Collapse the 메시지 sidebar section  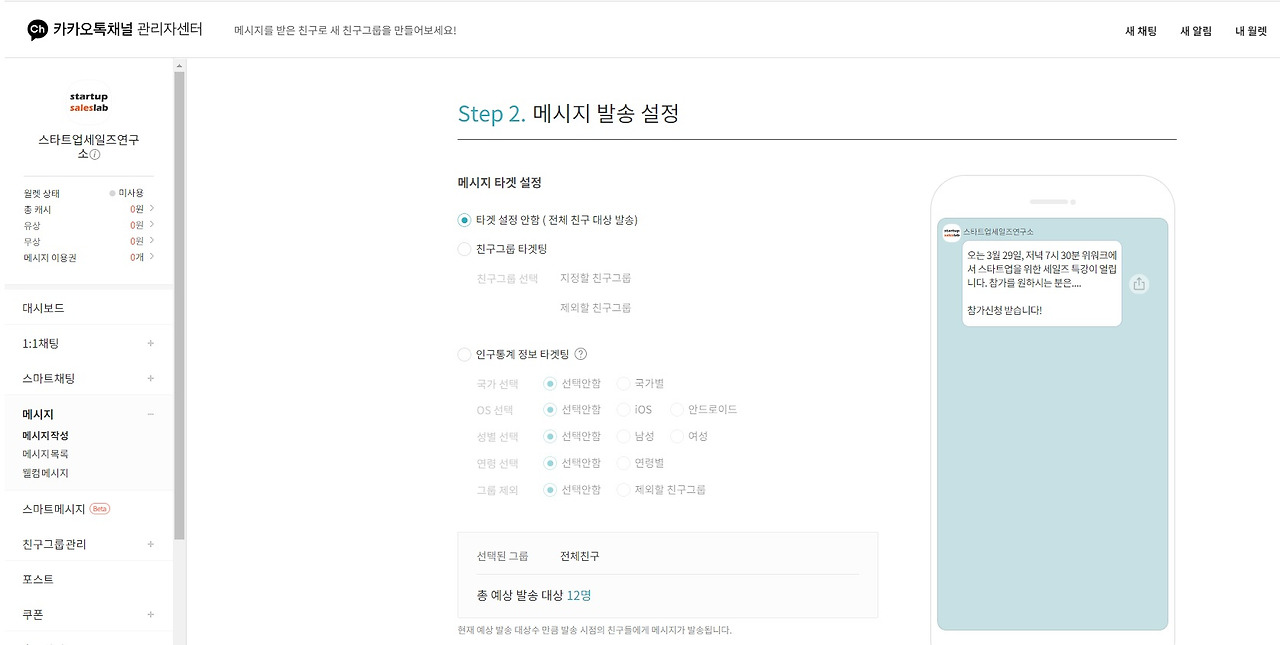point(150,414)
